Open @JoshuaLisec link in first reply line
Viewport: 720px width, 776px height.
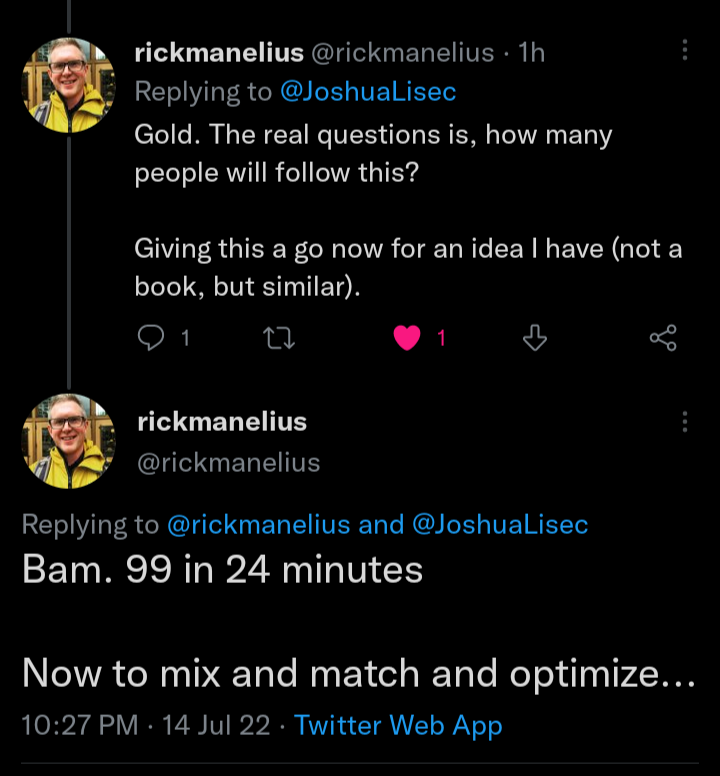coord(367,92)
